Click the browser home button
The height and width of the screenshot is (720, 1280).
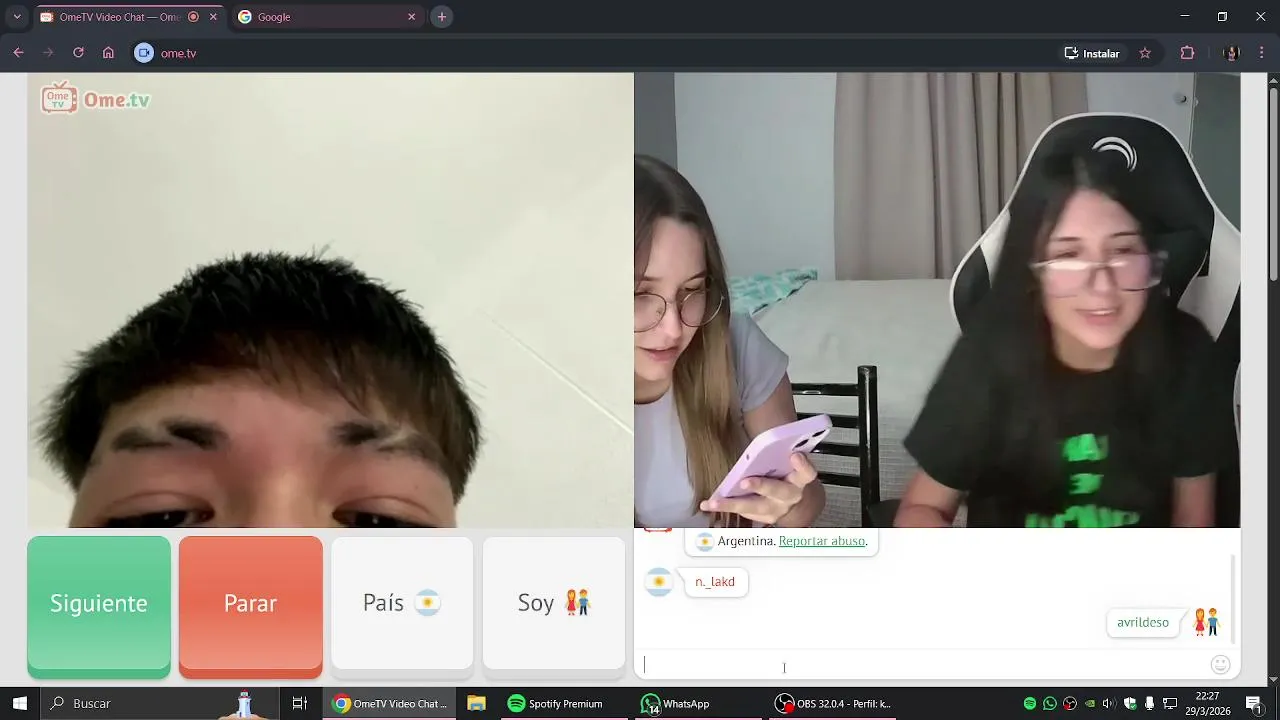pyautogui.click(x=108, y=53)
